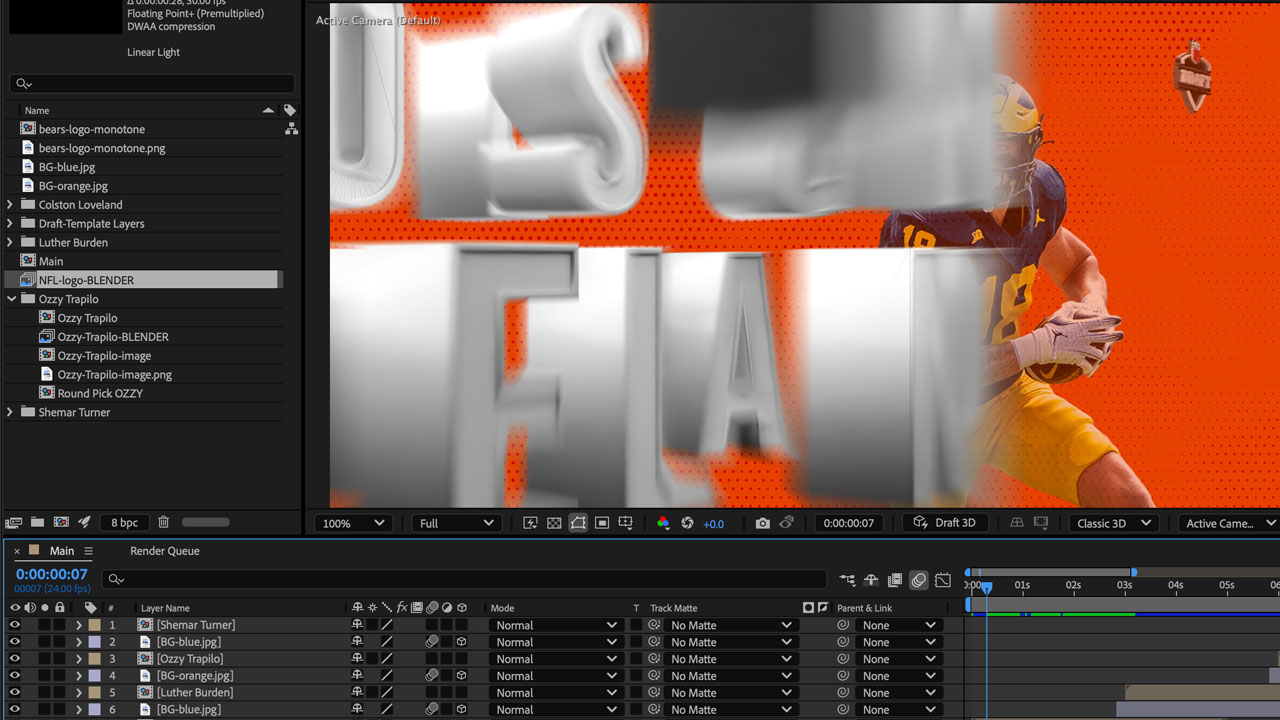The height and width of the screenshot is (720, 1280).
Task: Hide the Shemar Turner layer
Action: click(x=15, y=625)
